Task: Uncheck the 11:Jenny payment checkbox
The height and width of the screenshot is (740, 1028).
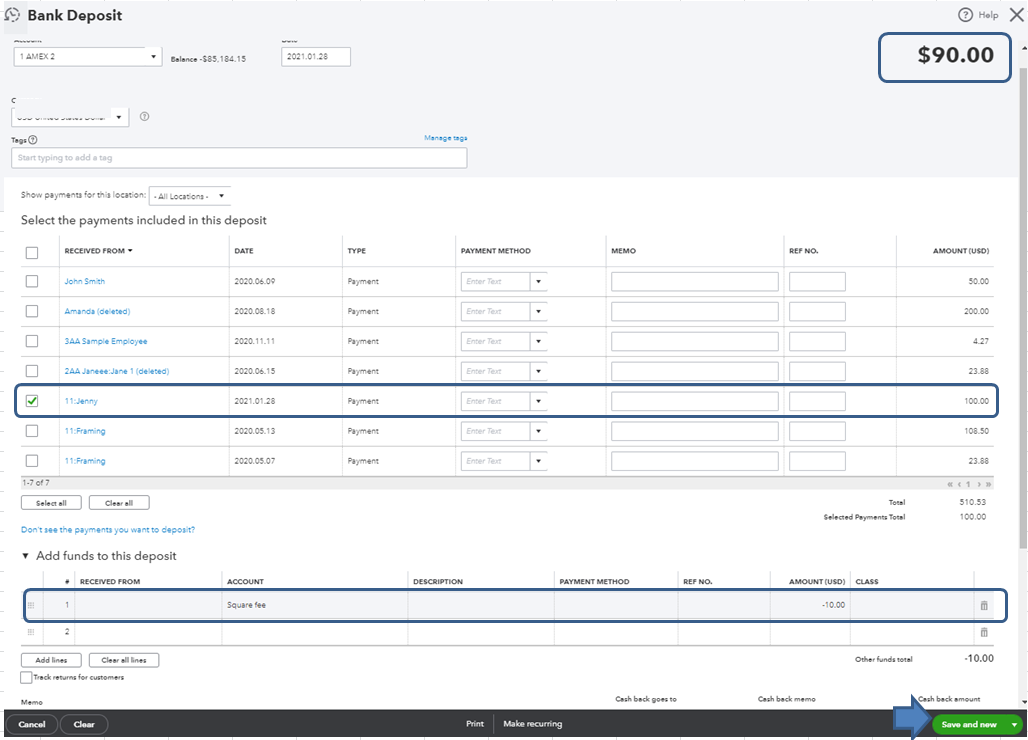Action: [x=31, y=400]
